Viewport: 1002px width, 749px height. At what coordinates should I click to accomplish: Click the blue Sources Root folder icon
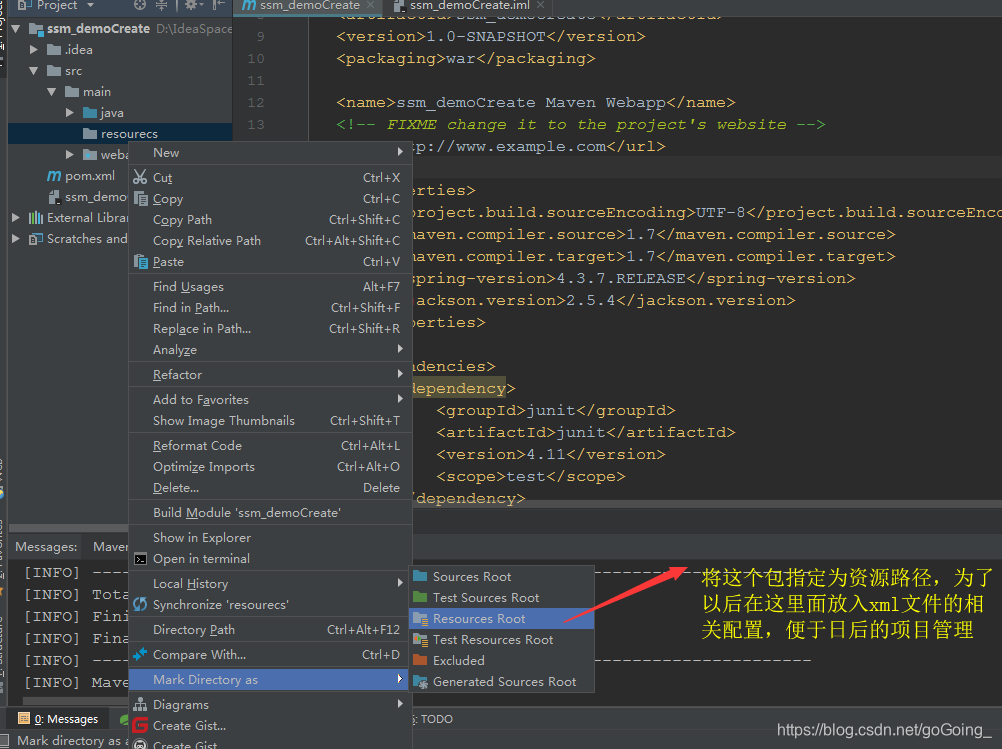click(420, 576)
